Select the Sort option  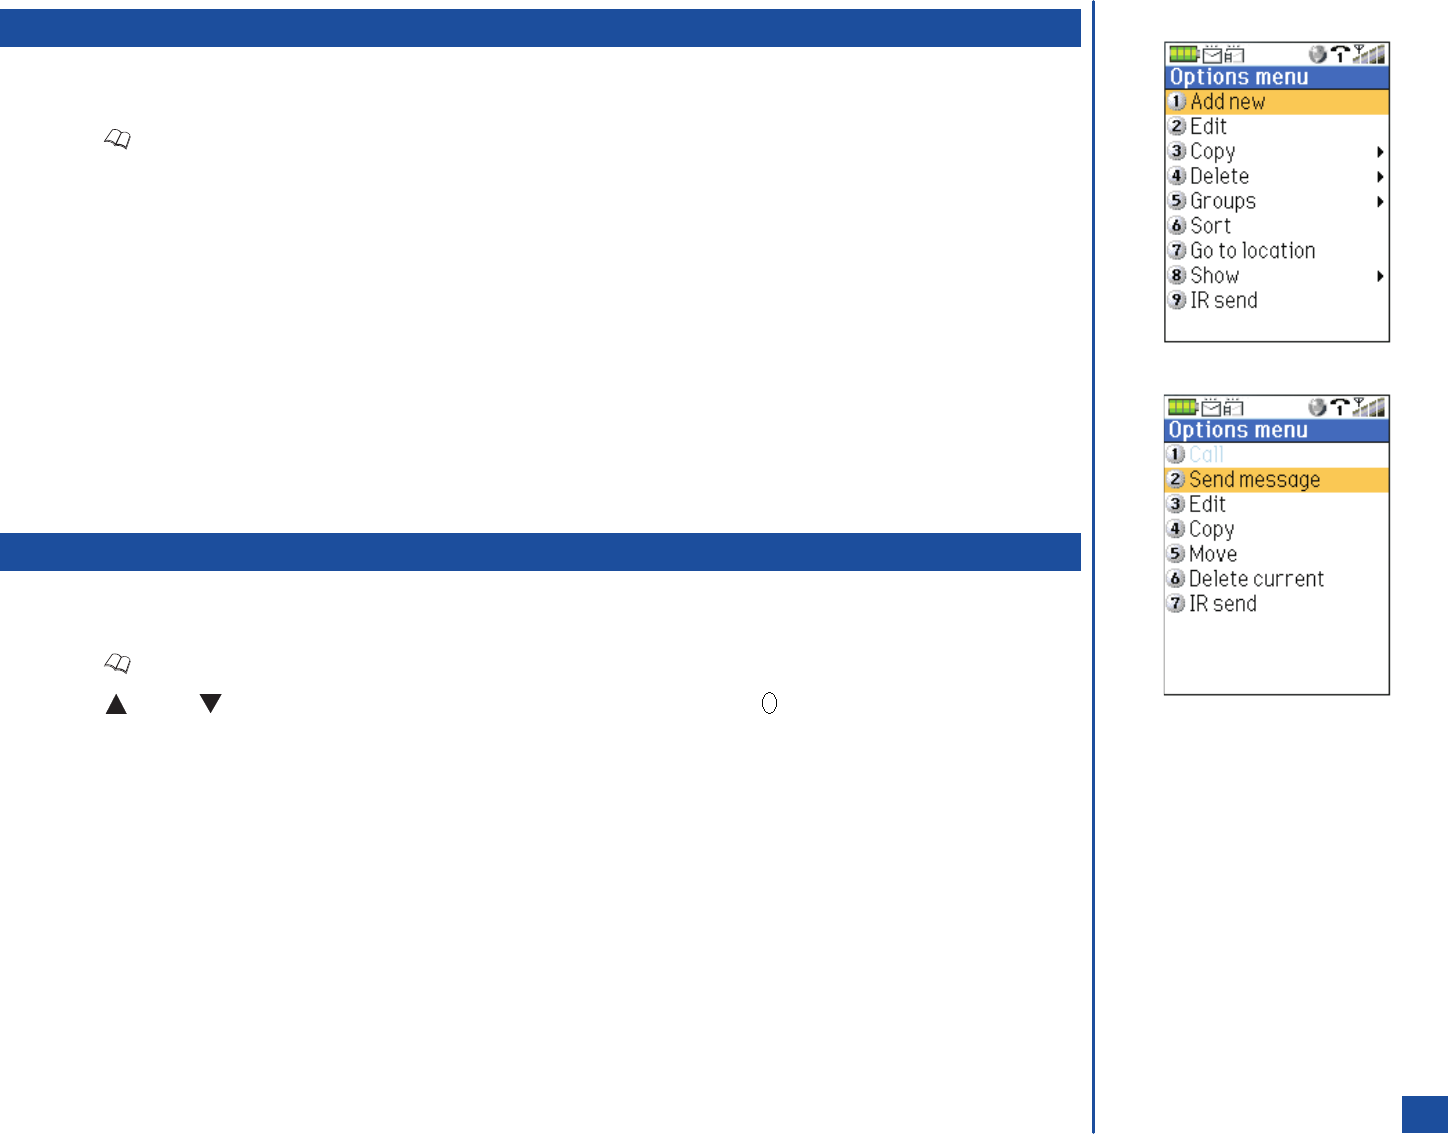pyautogui.click(x=1277, y=226)
